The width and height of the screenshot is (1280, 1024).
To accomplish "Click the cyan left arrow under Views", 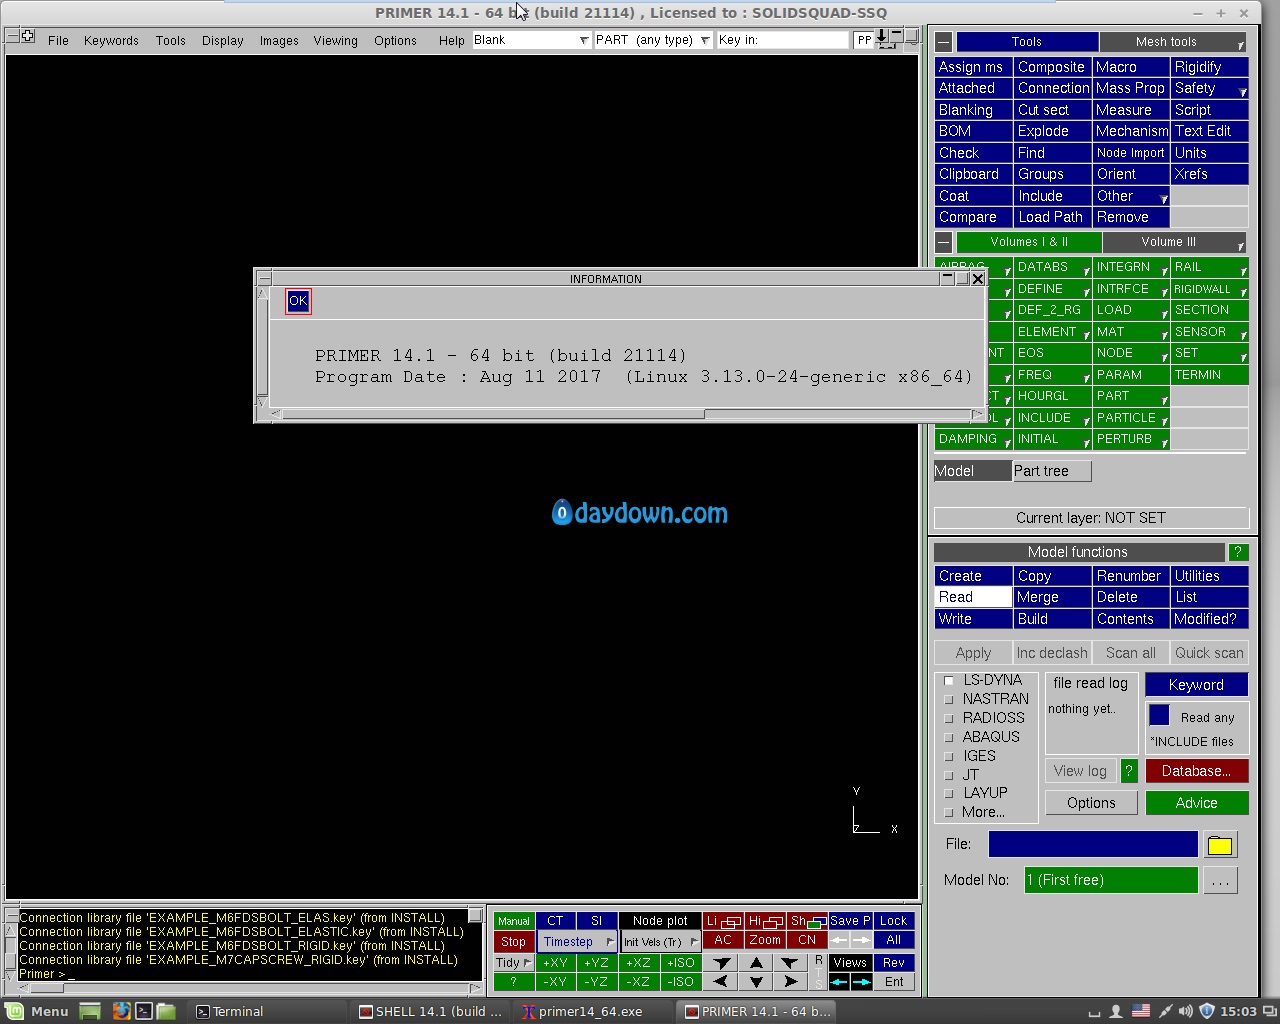I will click(x=839, y=982).
